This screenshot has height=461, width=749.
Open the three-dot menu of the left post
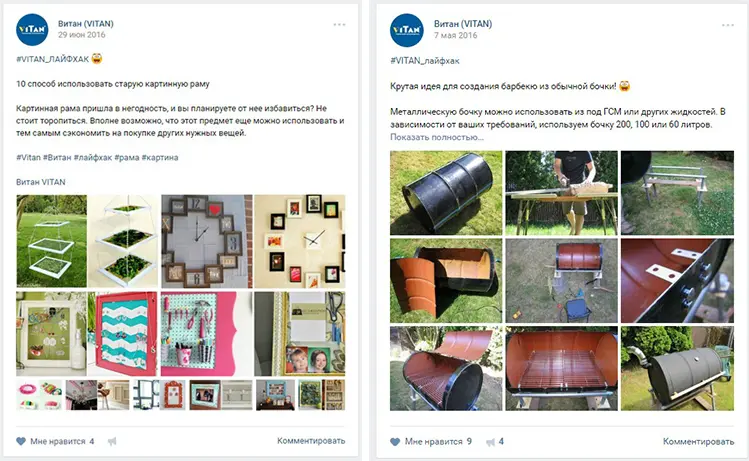tap(339, 24)
